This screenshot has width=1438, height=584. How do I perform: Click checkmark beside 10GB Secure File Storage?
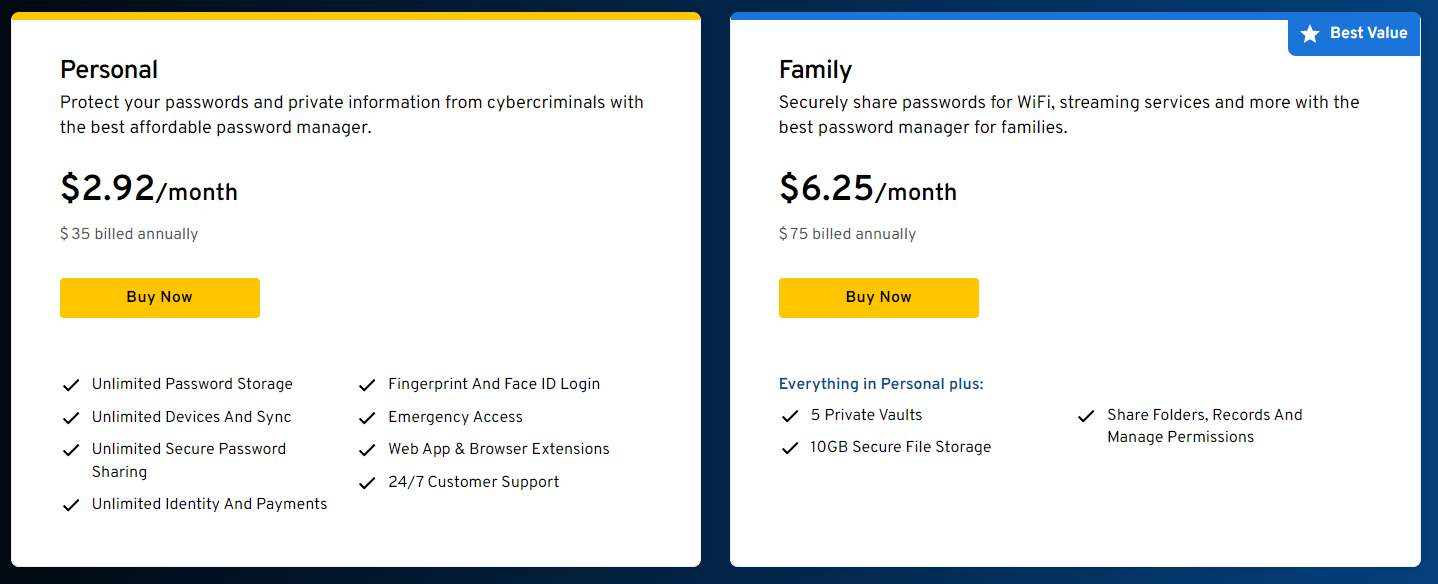tap(790, 448)
